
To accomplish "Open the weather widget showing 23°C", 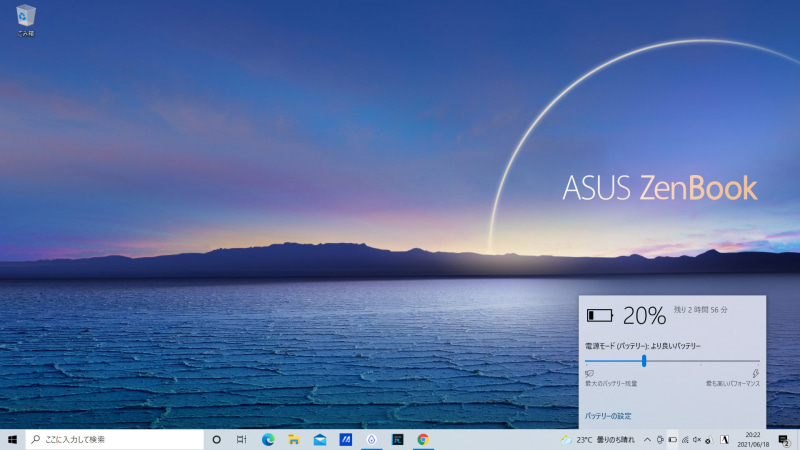I will pyautogui.click(x=597, y=439).
